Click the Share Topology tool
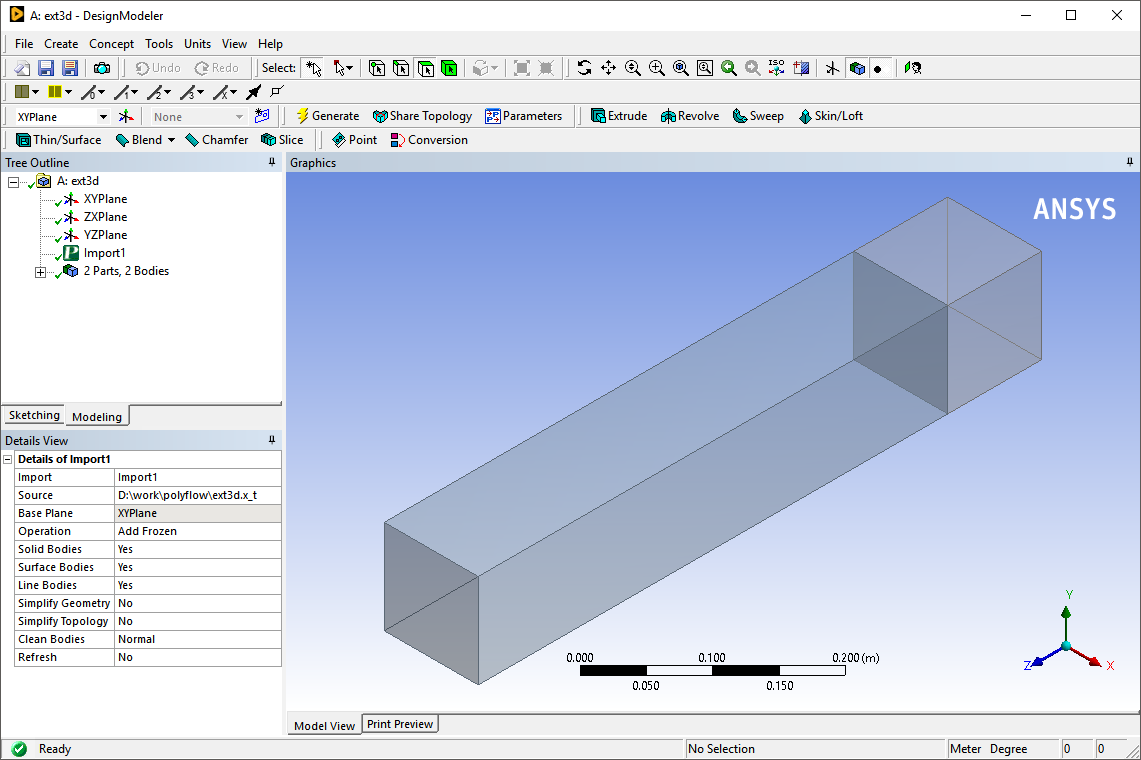Viewport: 1141px width, 760px height. (x=422, y=116)
